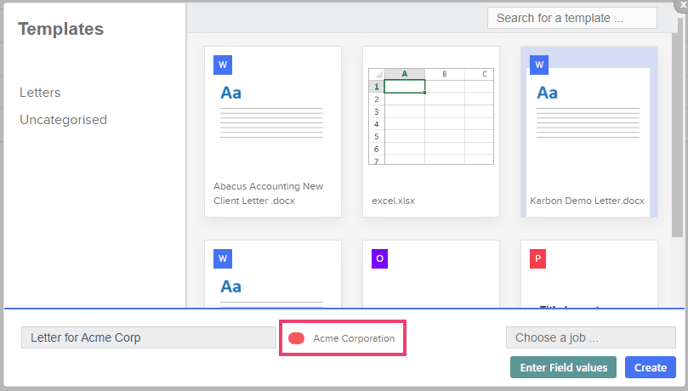Open the Uncategorised template category
The height and width of the screenshot is (391, 688).
coord(63,120)
